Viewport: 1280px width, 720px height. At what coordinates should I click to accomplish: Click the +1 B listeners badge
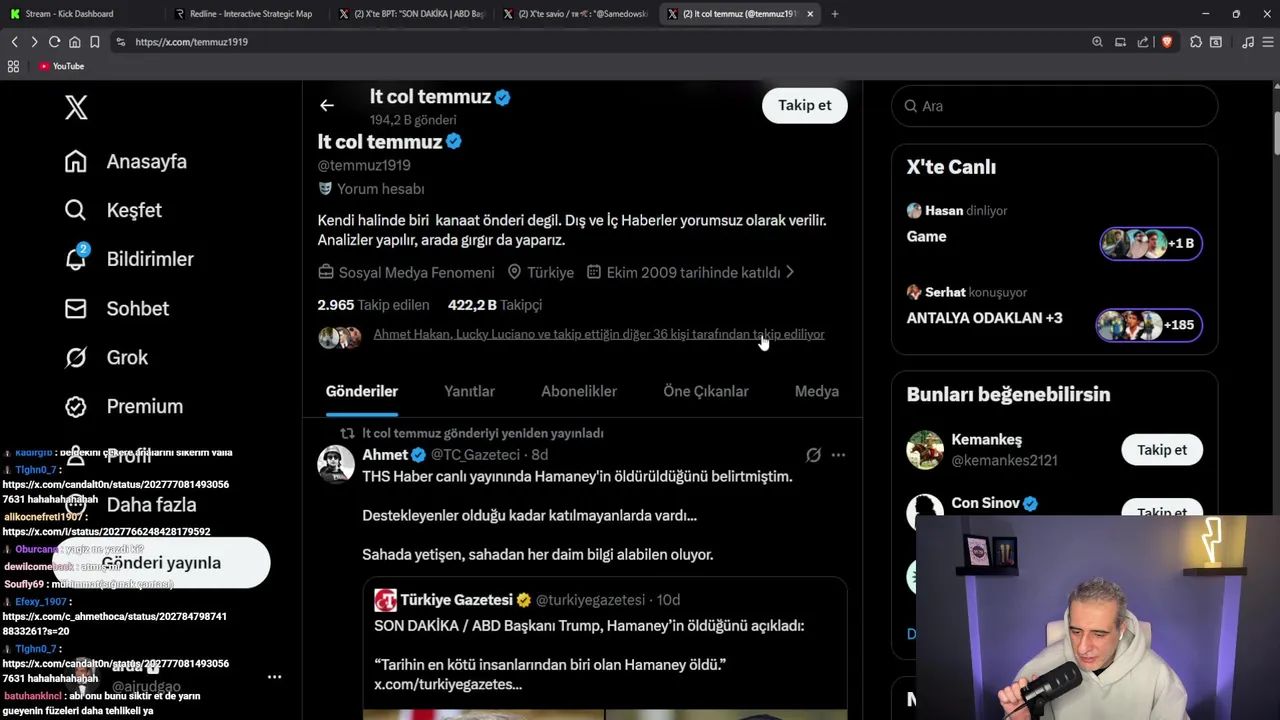(x=1151, y=243)
